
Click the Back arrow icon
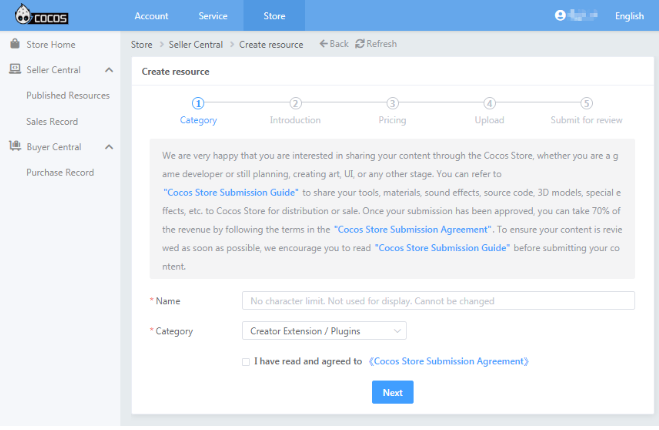click(323, 43)
